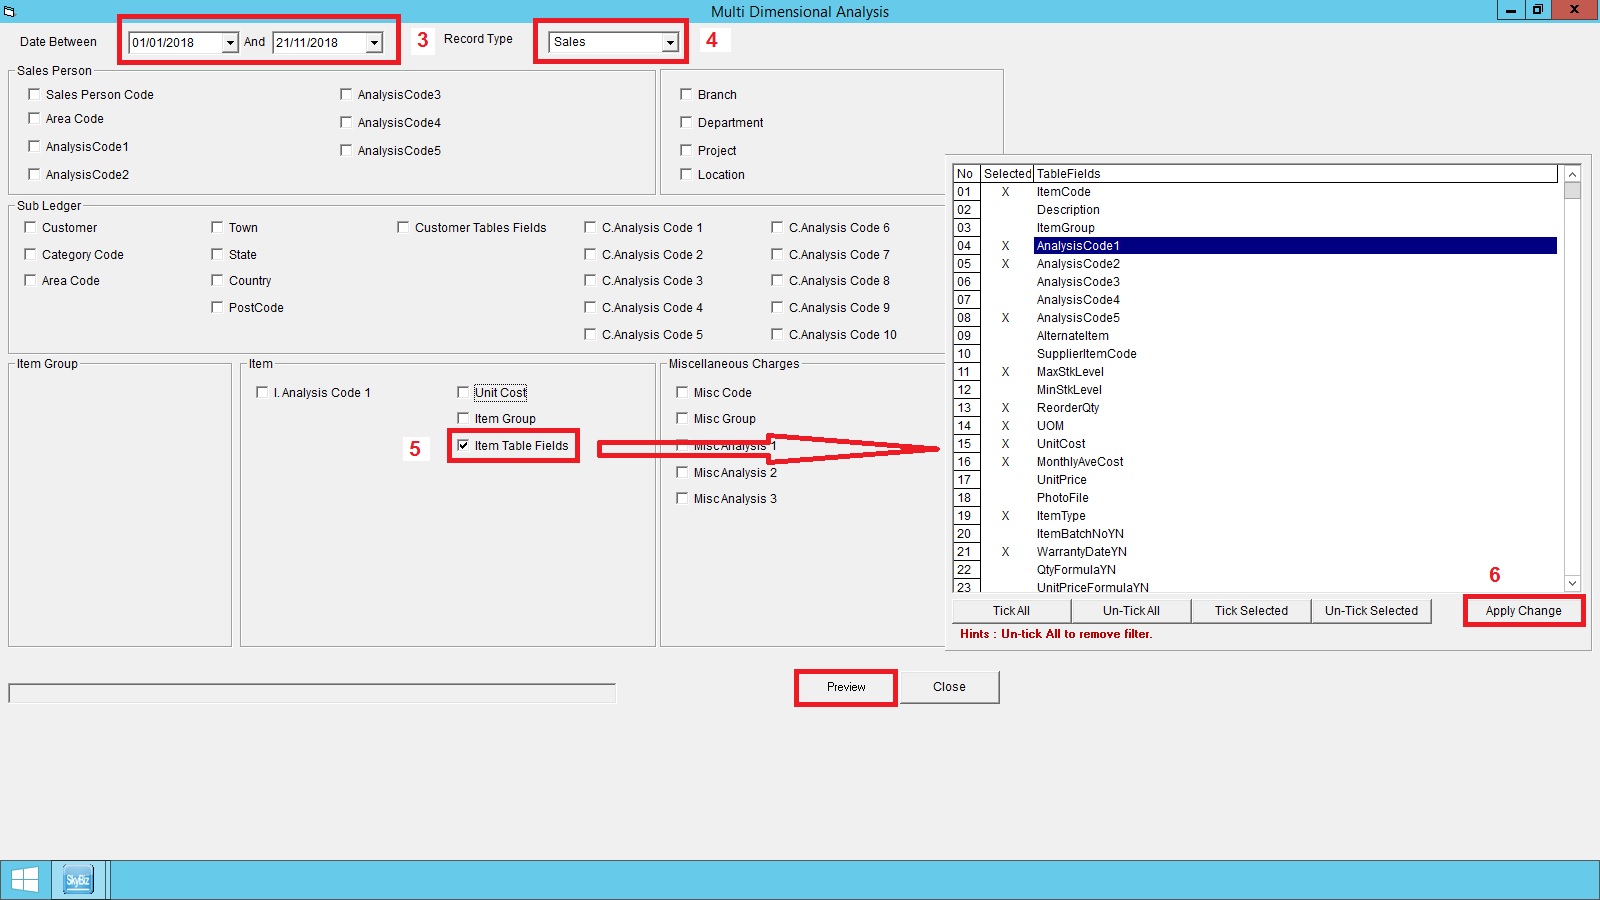Expand the Record Type dropdown
The image size is (1600, 900).
[670, 42]
